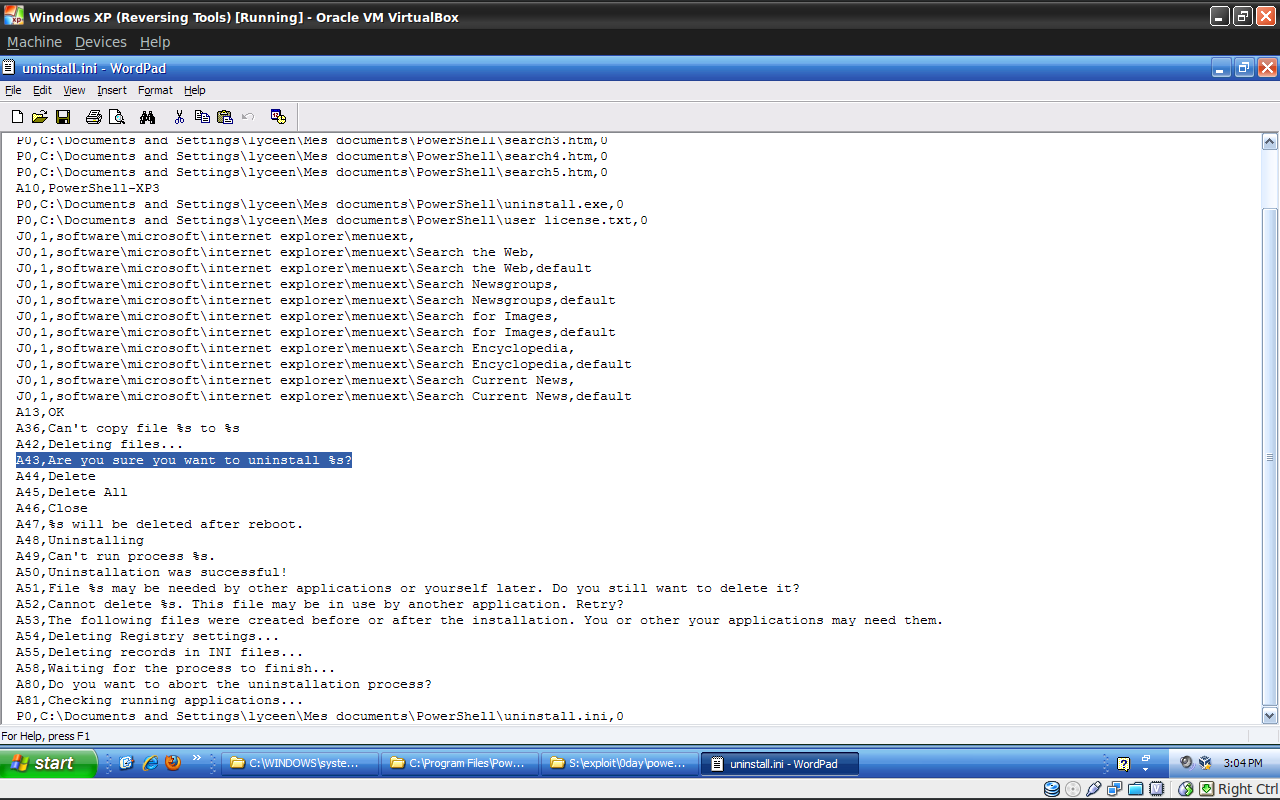Open the WordPad Insert menu
Screen dimensions: 1280x800
coord(112,90)
